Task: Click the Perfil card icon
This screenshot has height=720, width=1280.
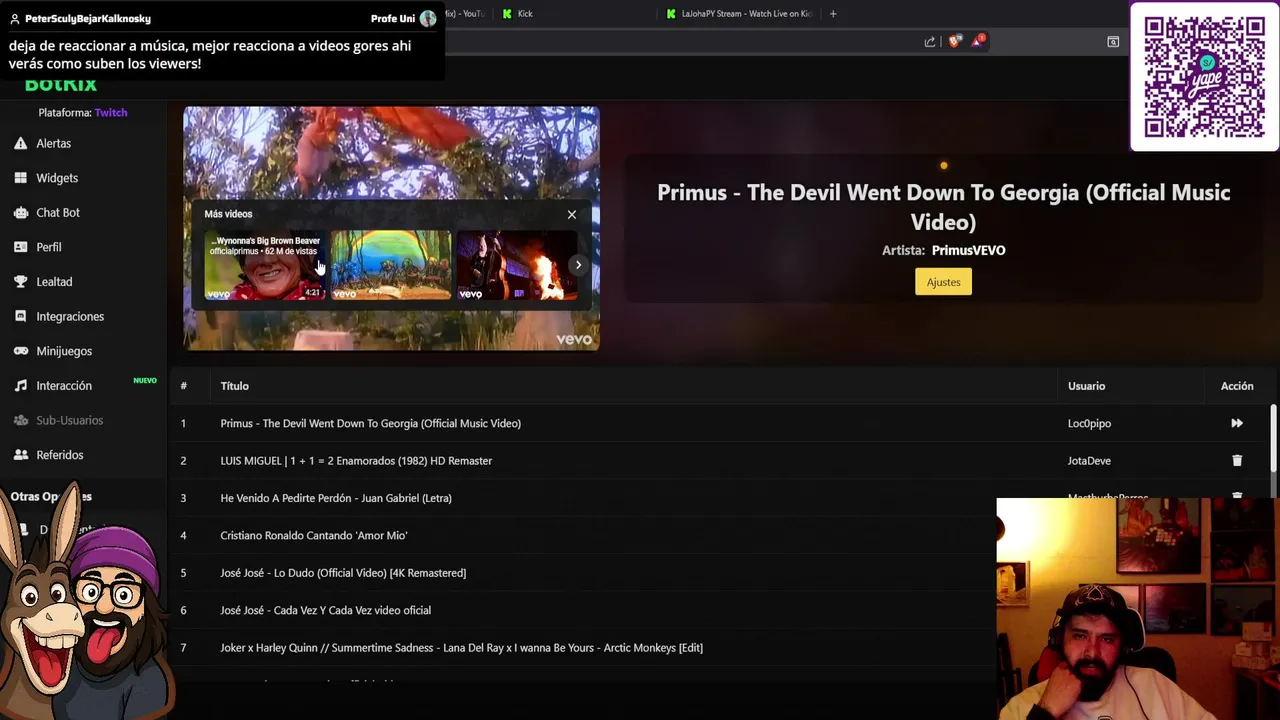Action: pos(20,247)
